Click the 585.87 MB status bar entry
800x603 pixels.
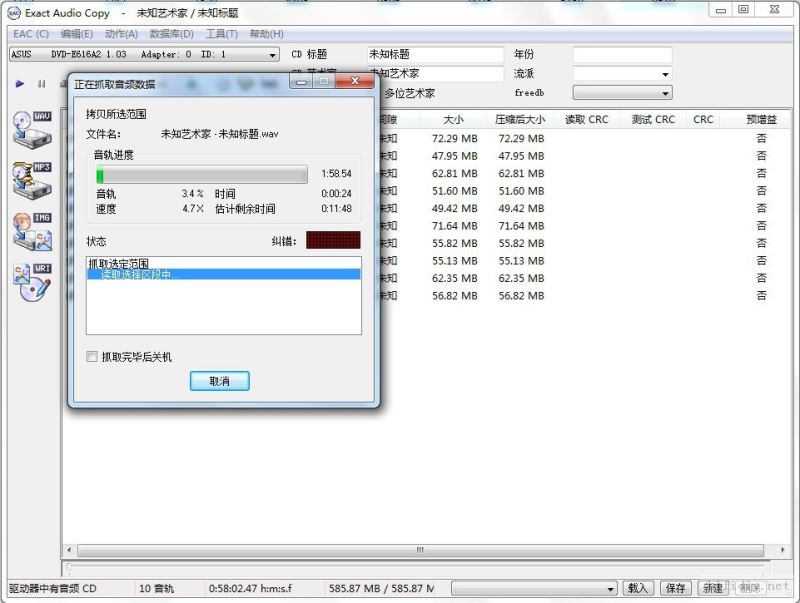382,588
